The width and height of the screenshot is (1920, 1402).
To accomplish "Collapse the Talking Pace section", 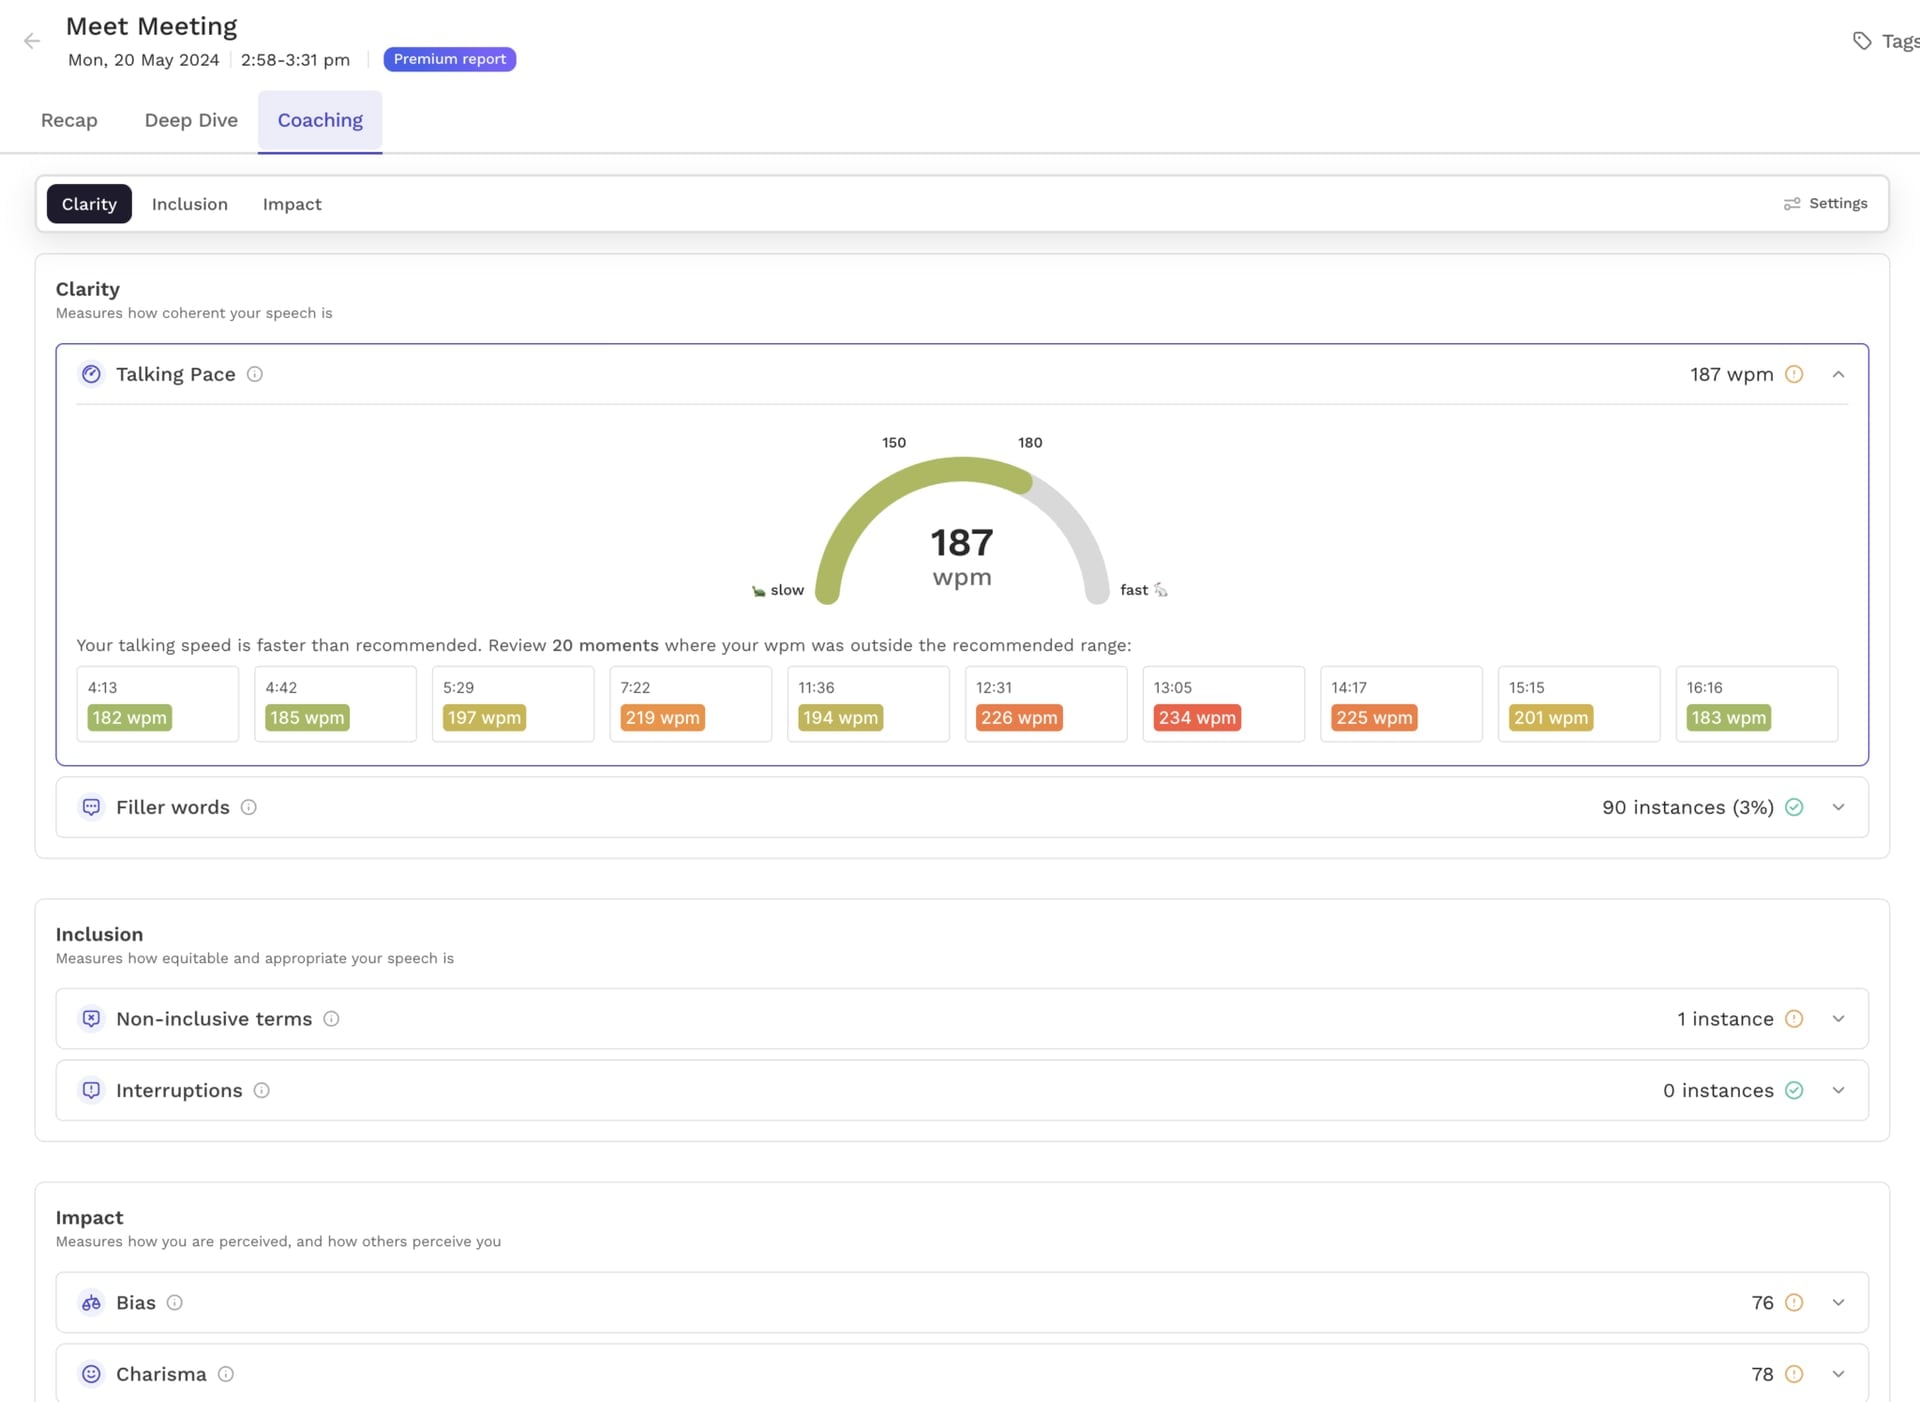I will 1838,374.
